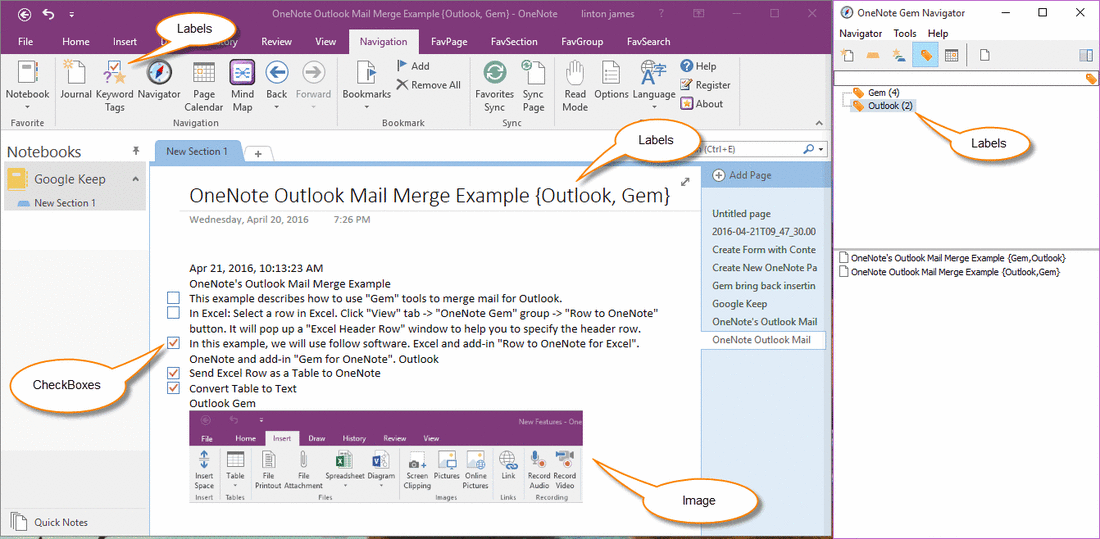The width and height of the screenshot is (1100, 539).
Task: Click the Bookmarks ribbon icon
Action: (366, 72)
